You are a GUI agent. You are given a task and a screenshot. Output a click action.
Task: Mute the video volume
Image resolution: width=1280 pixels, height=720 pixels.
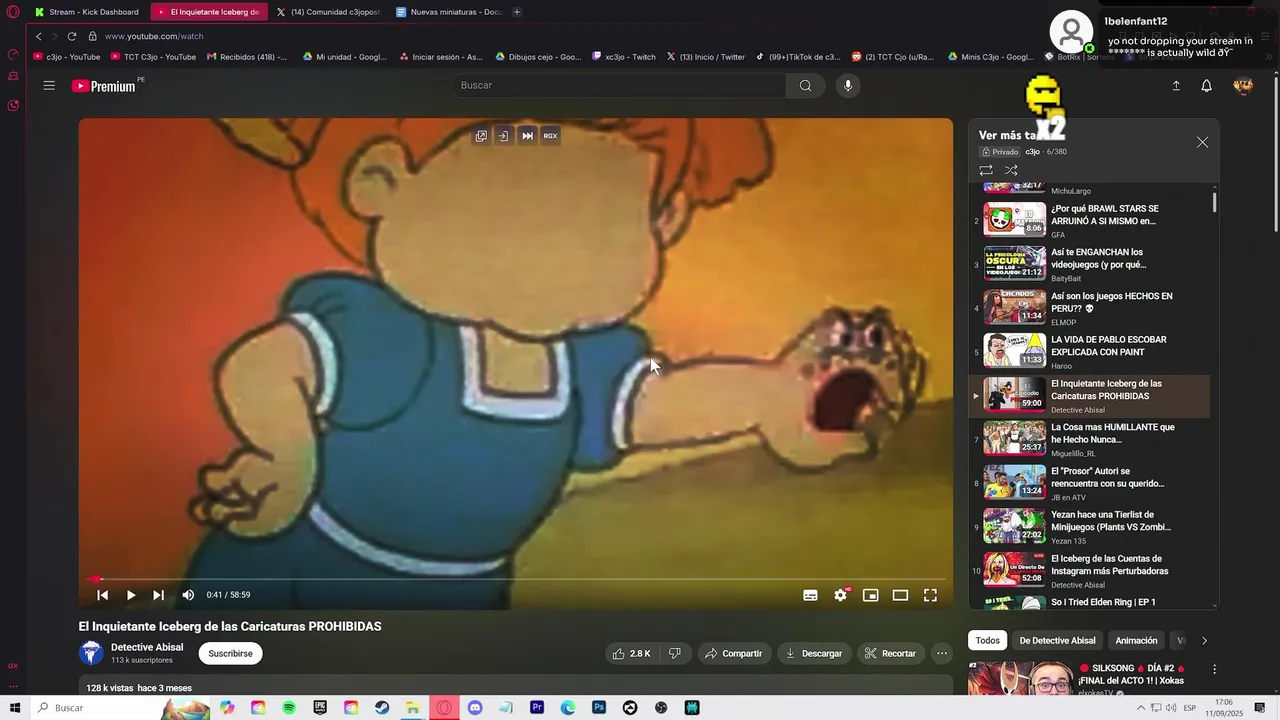188,595
